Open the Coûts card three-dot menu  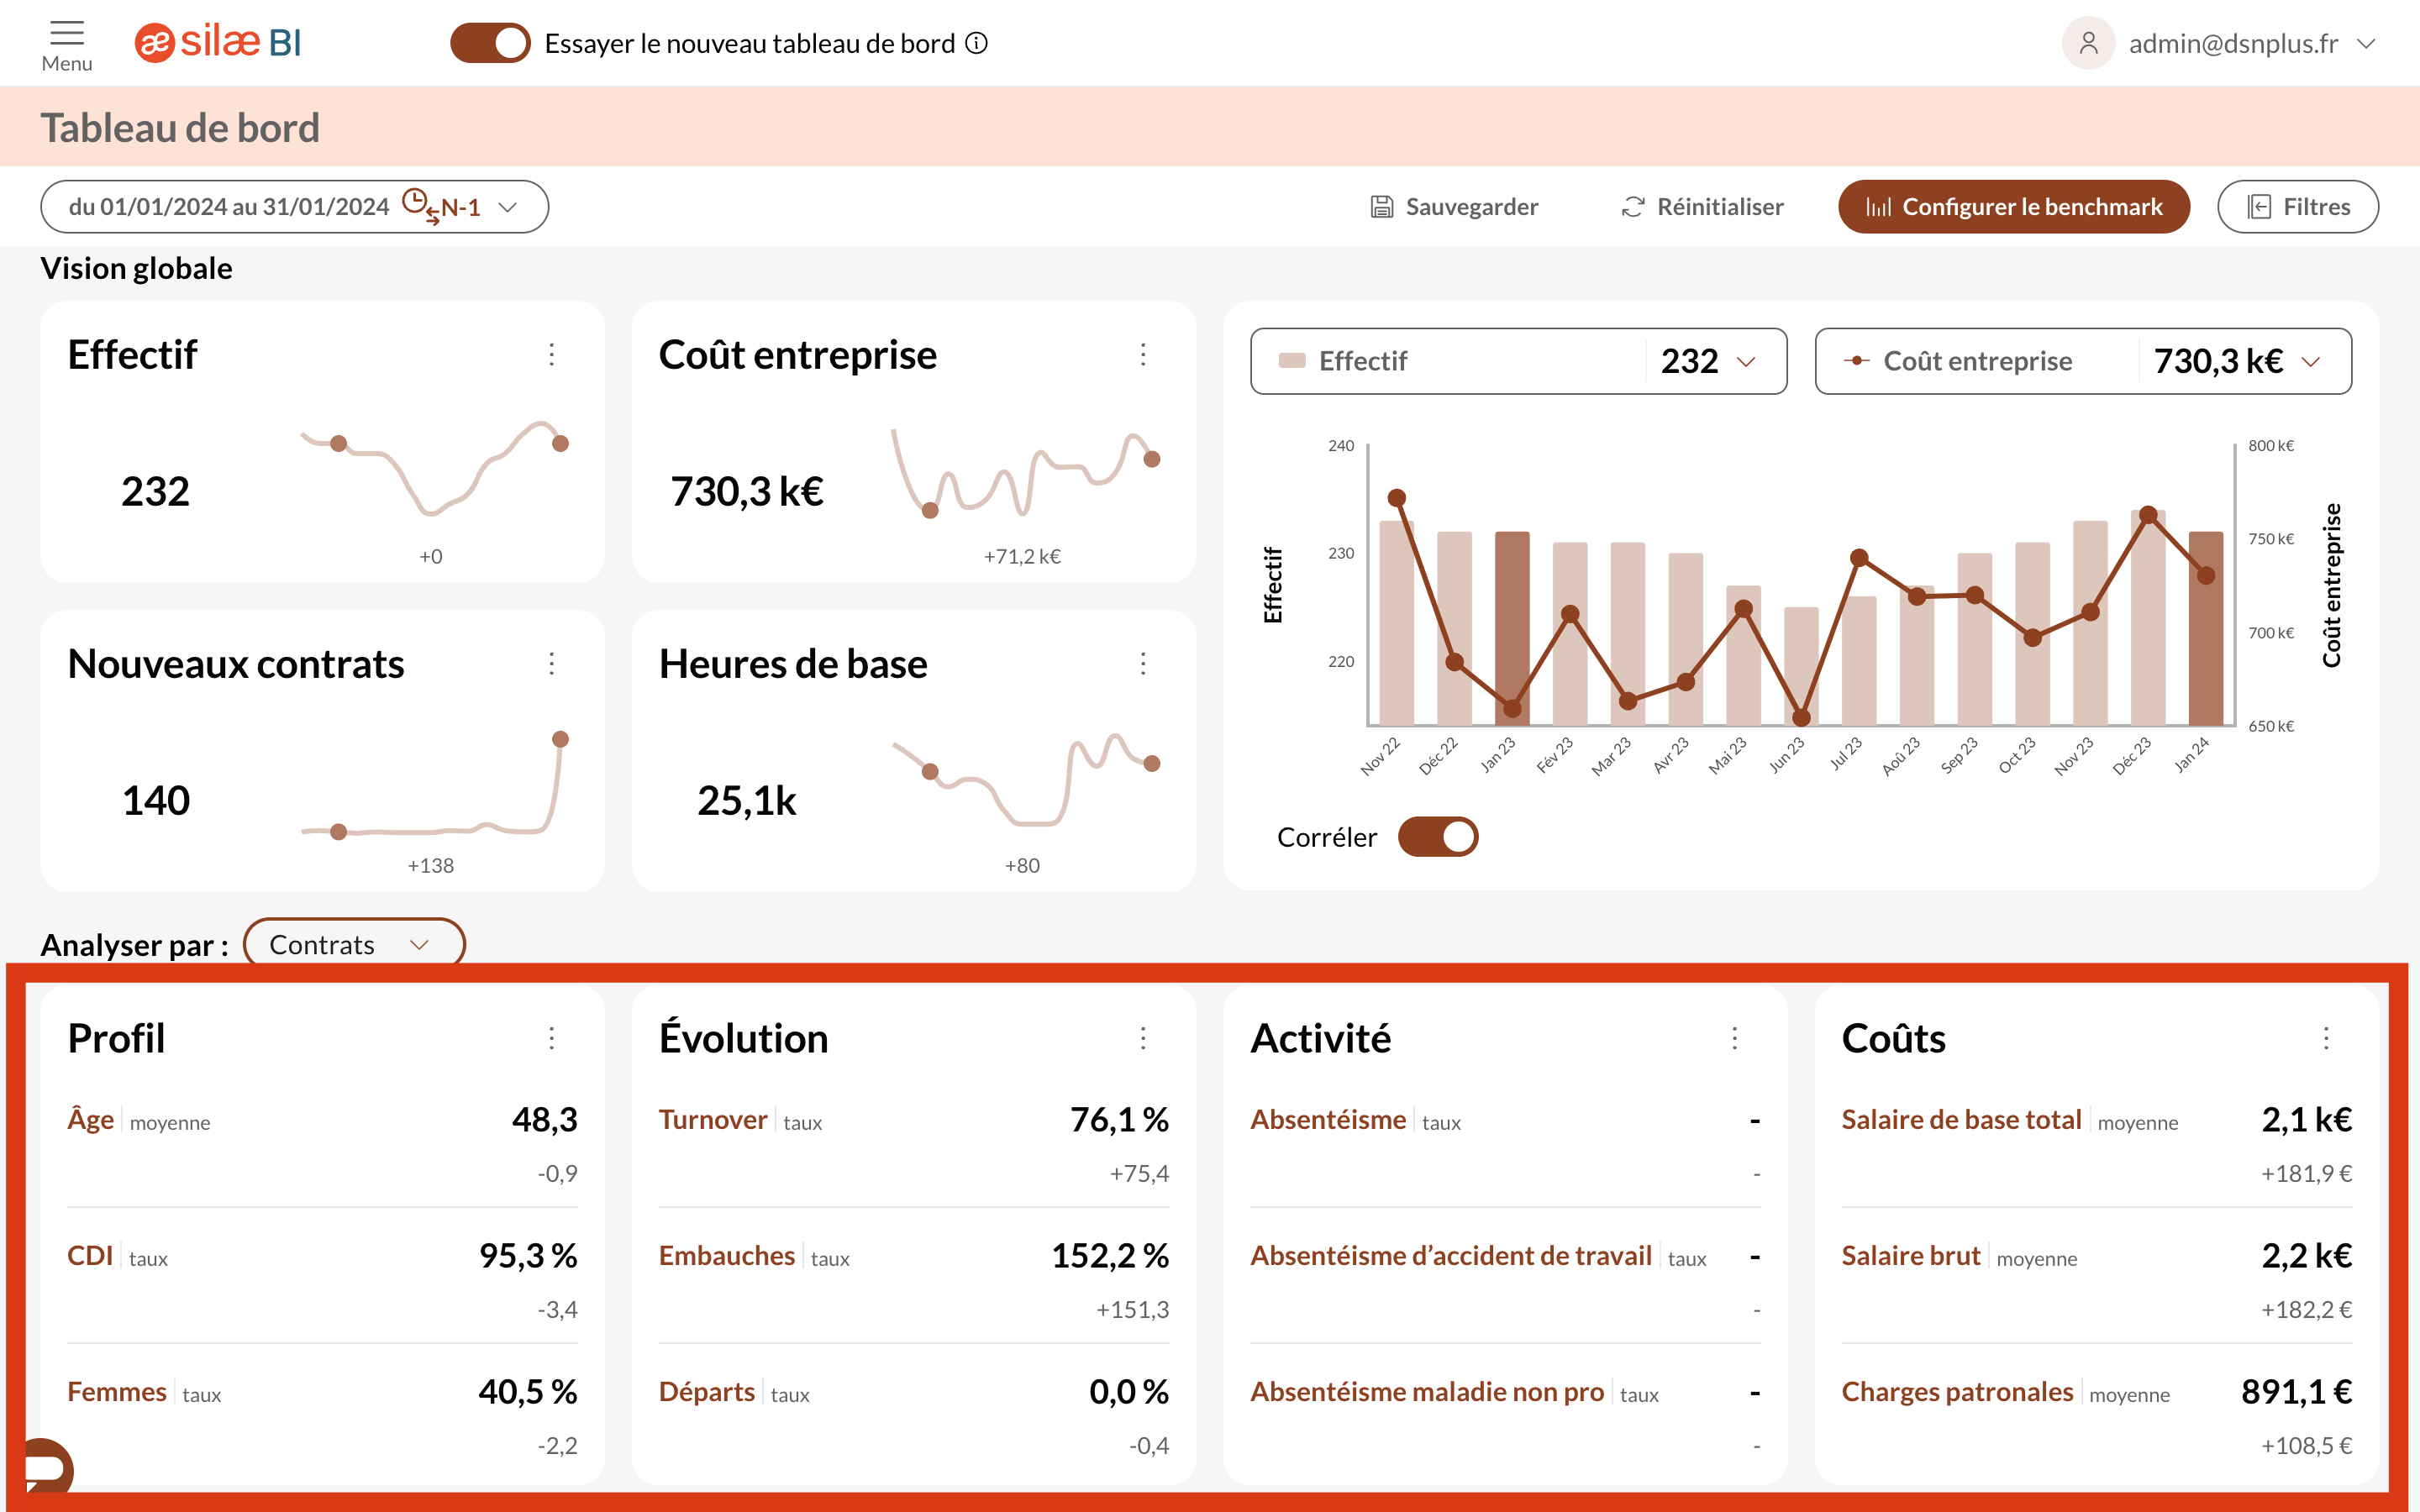pyautogui.click(x=2326, y=1038)
